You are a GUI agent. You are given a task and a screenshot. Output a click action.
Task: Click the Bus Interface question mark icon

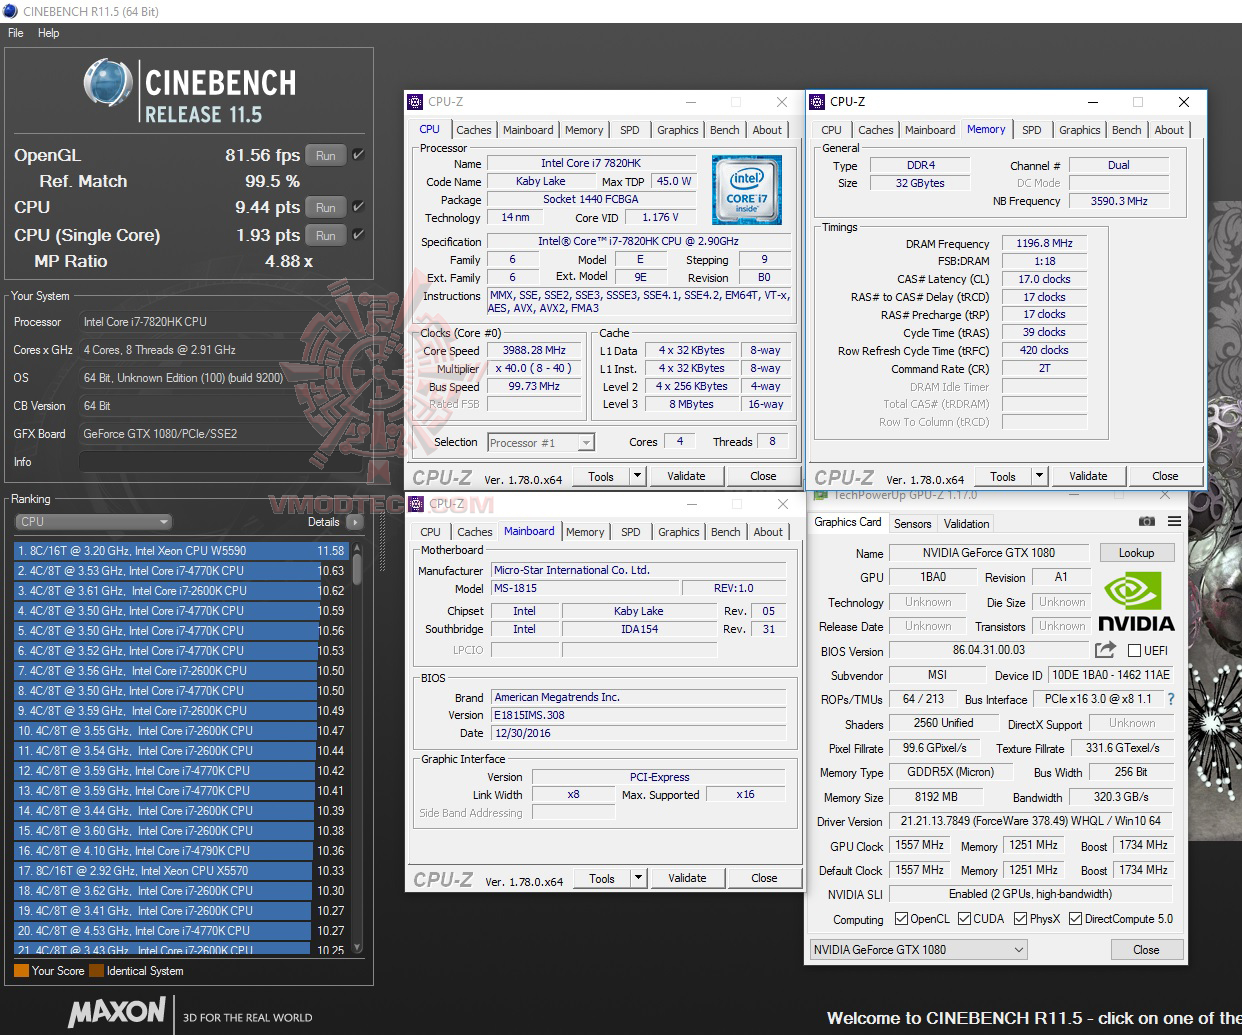(1171, 699)
